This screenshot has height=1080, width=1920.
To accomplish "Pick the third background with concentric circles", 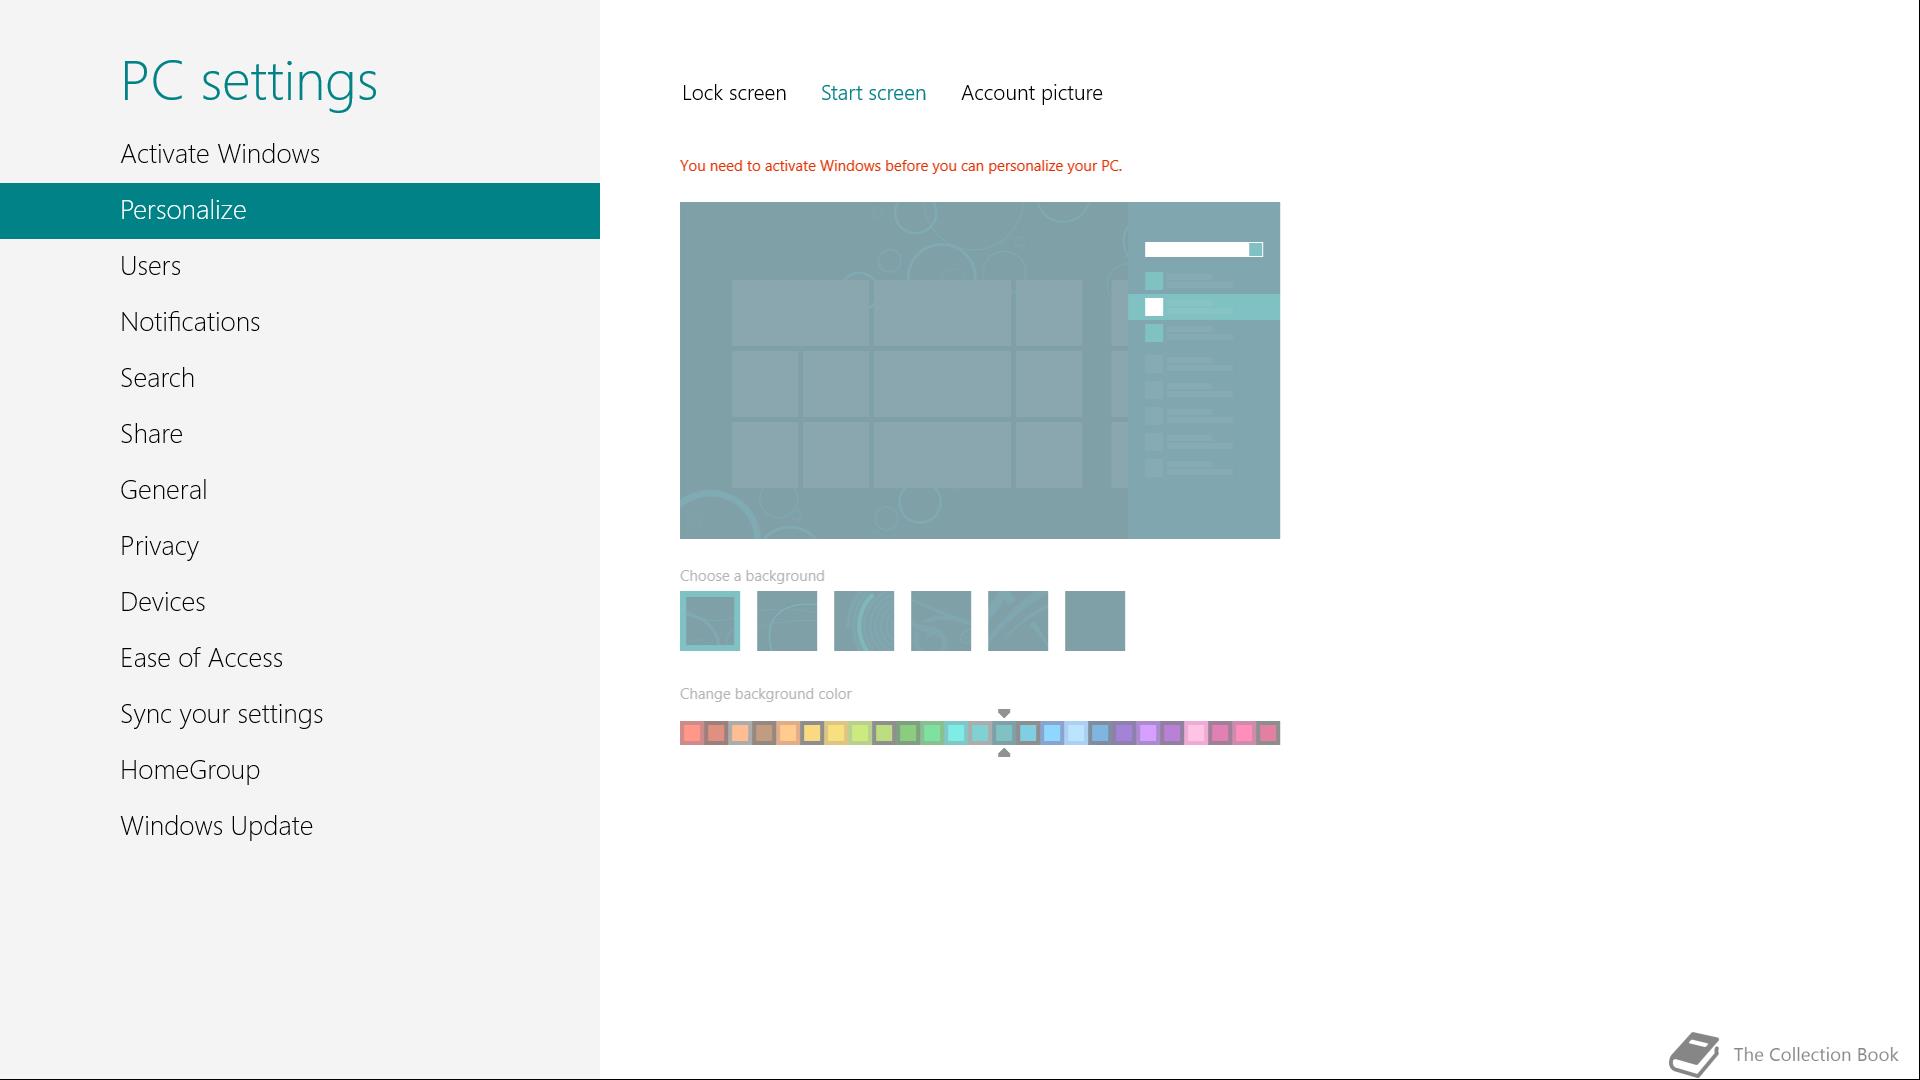I will click(x=864, y=621).
